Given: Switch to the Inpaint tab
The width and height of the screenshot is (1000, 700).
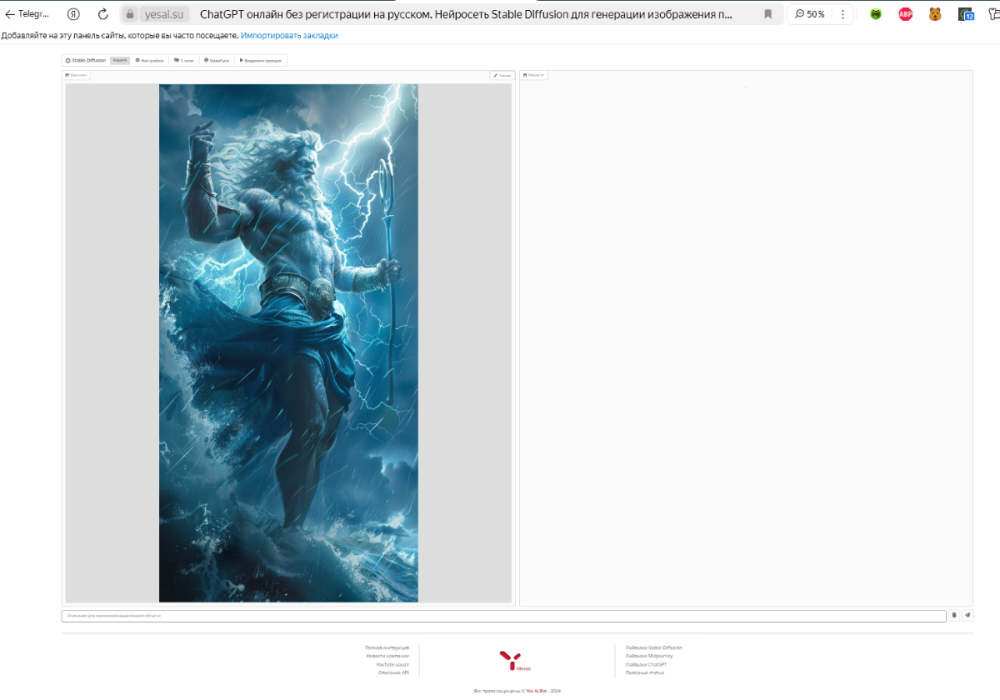Looking at the screenshot, I should (119, 60).
